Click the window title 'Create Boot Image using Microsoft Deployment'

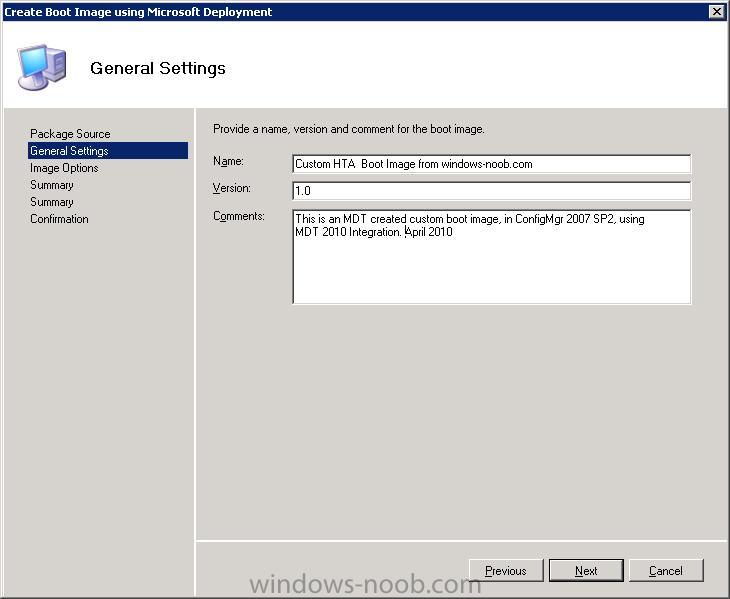pyautogui.click(x=138, y=12)
